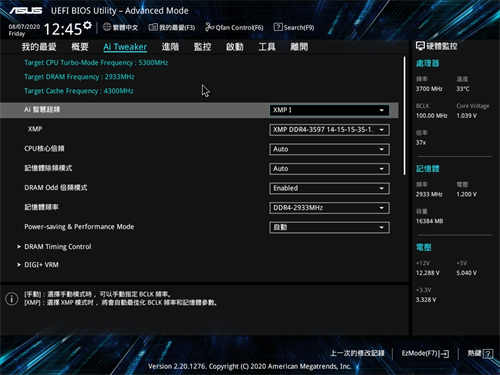
Task: Select the first 我的最愛 main tab
Action: 39,47
